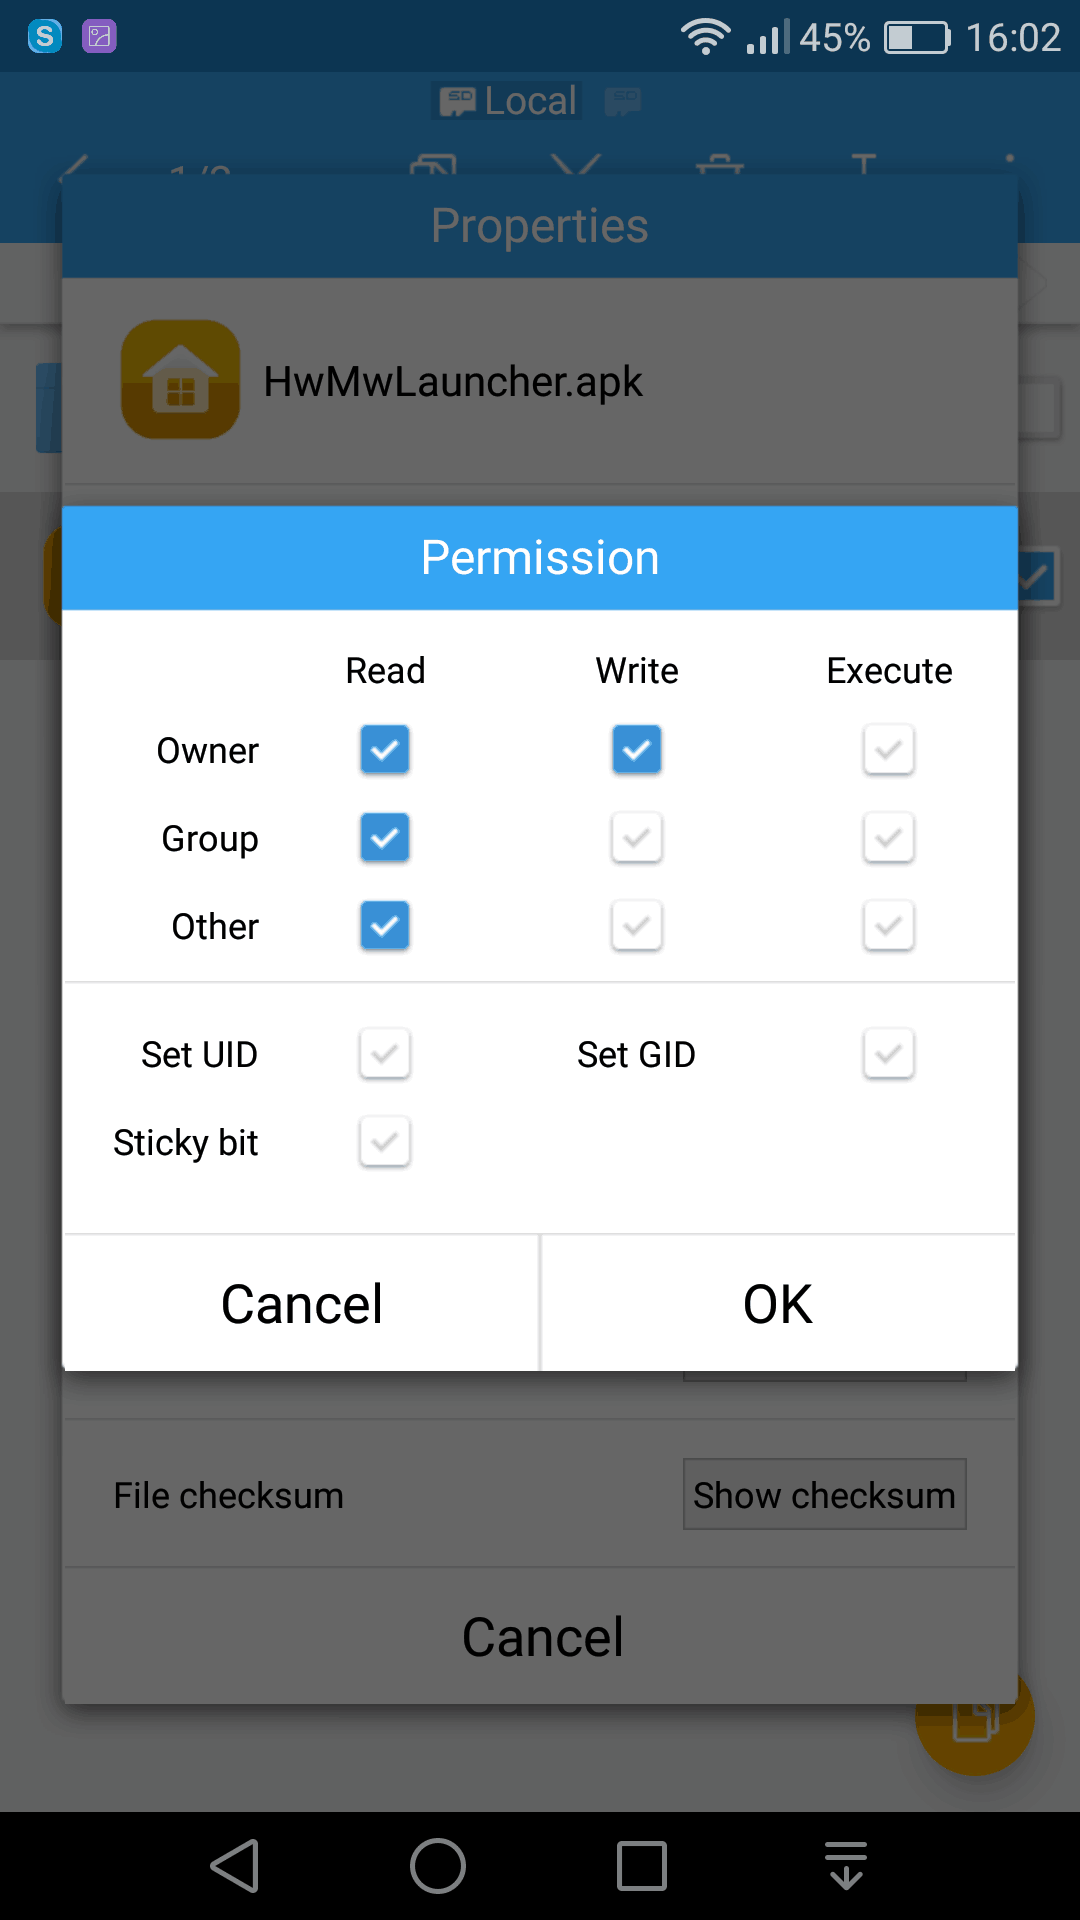Screen dimensions: 1080x1920
Task: Open the Skype notification icon
Action: (45, 37)
